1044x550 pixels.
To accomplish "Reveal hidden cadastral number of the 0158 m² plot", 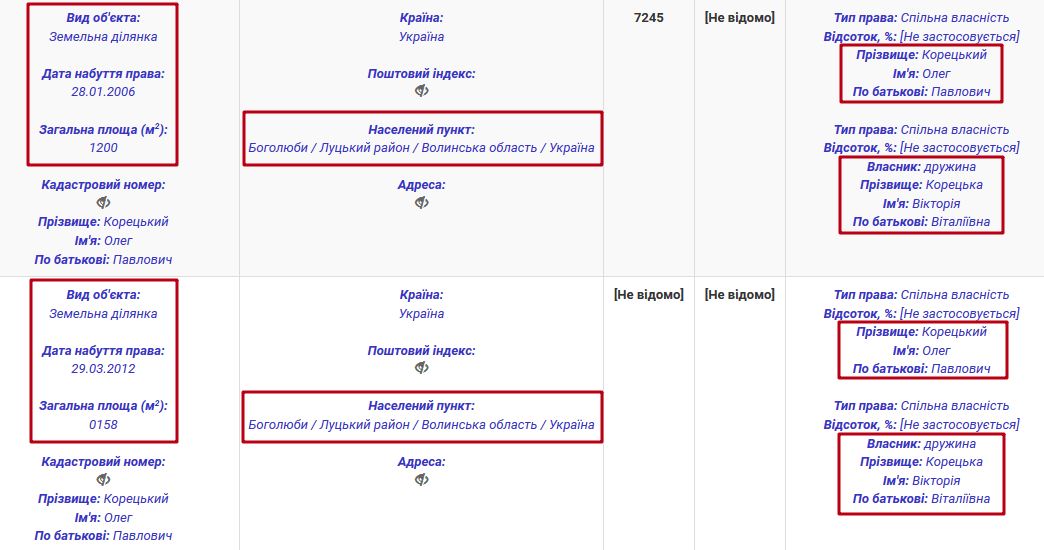I will (103, 480).
